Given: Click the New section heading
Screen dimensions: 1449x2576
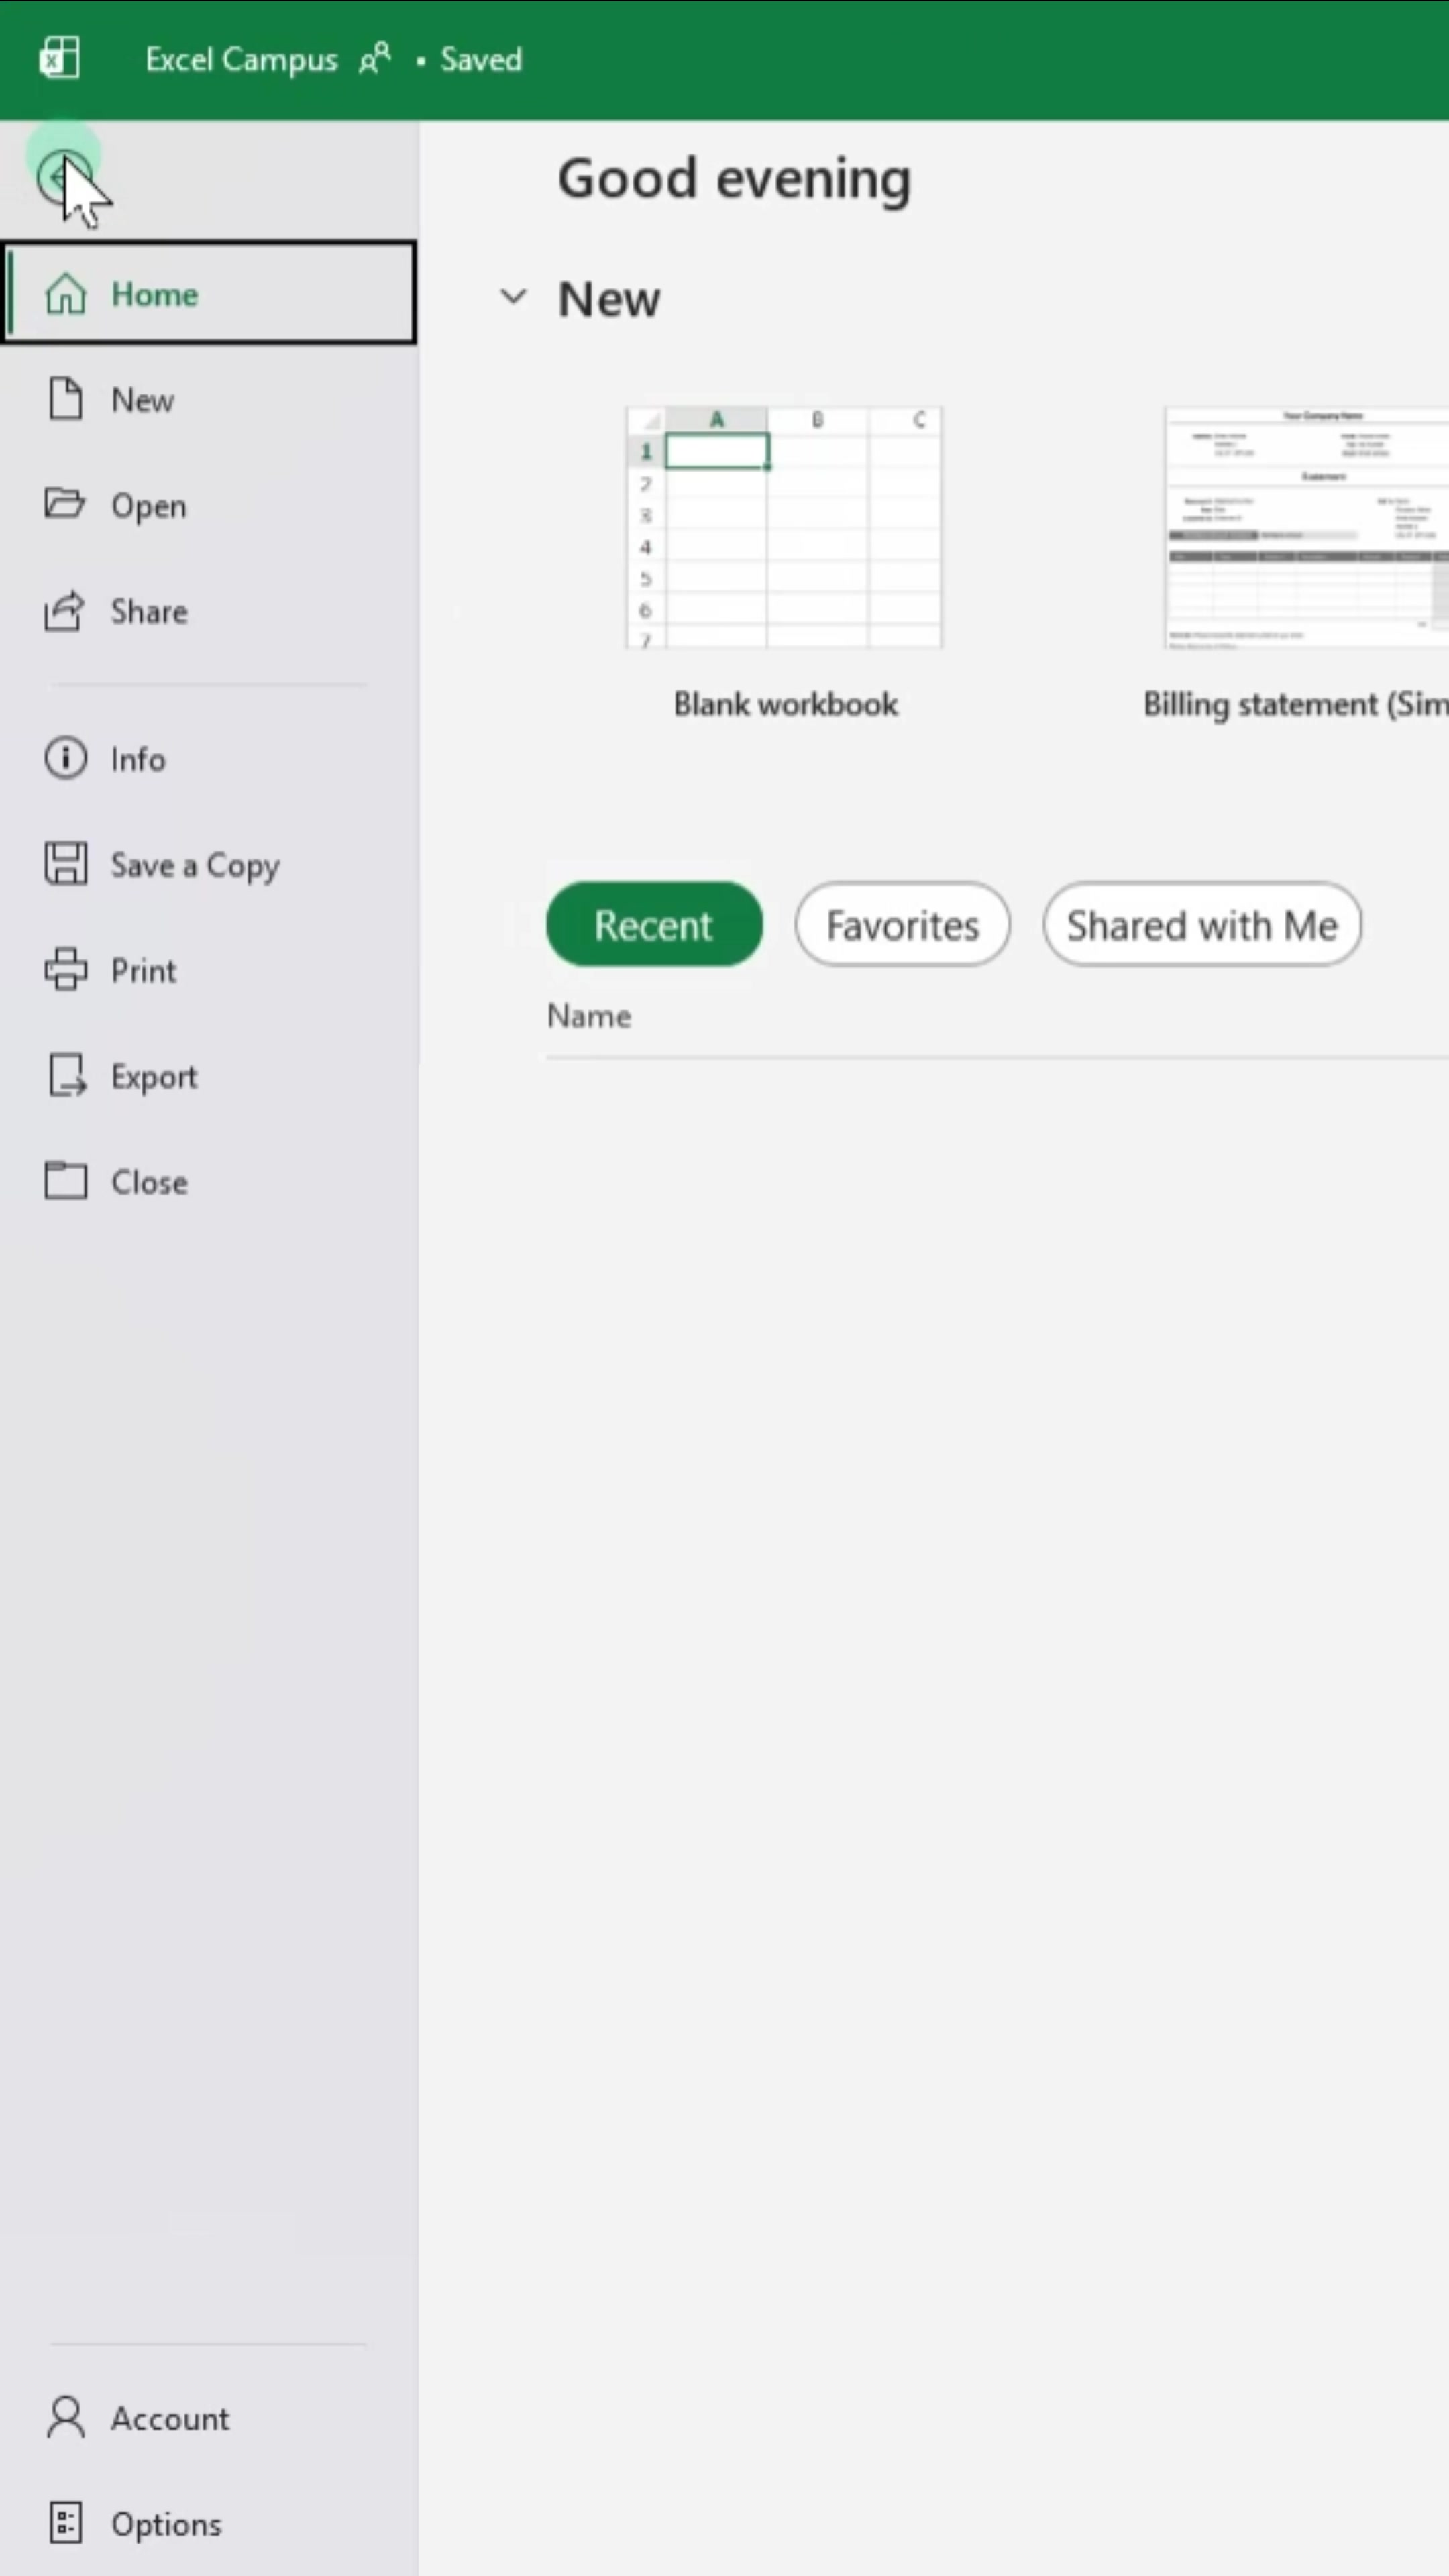Looking at the screenshot, I should pyautogui.click(x=609, y=298).
